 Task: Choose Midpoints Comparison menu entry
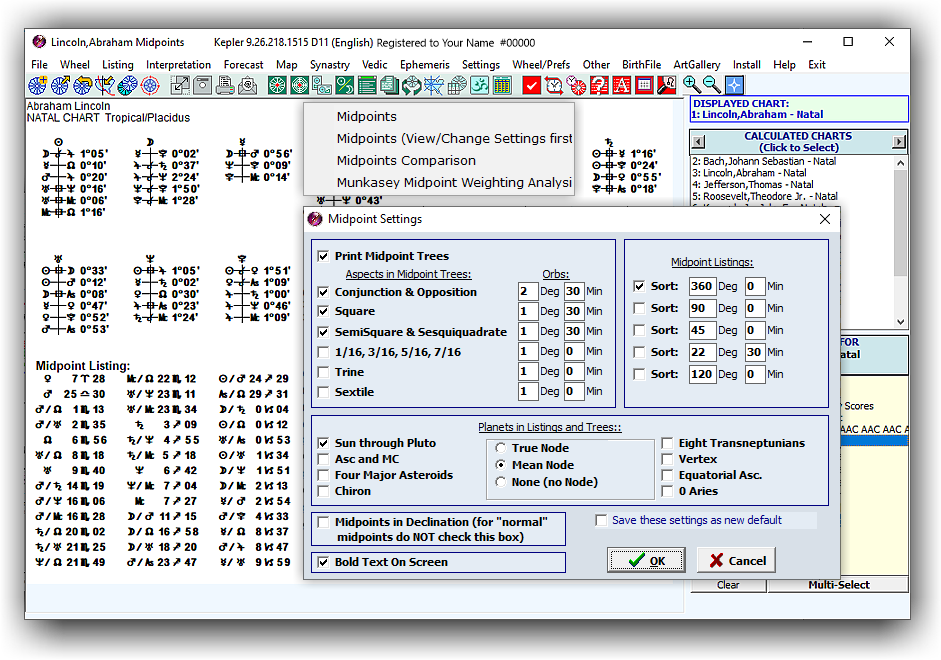406,161
